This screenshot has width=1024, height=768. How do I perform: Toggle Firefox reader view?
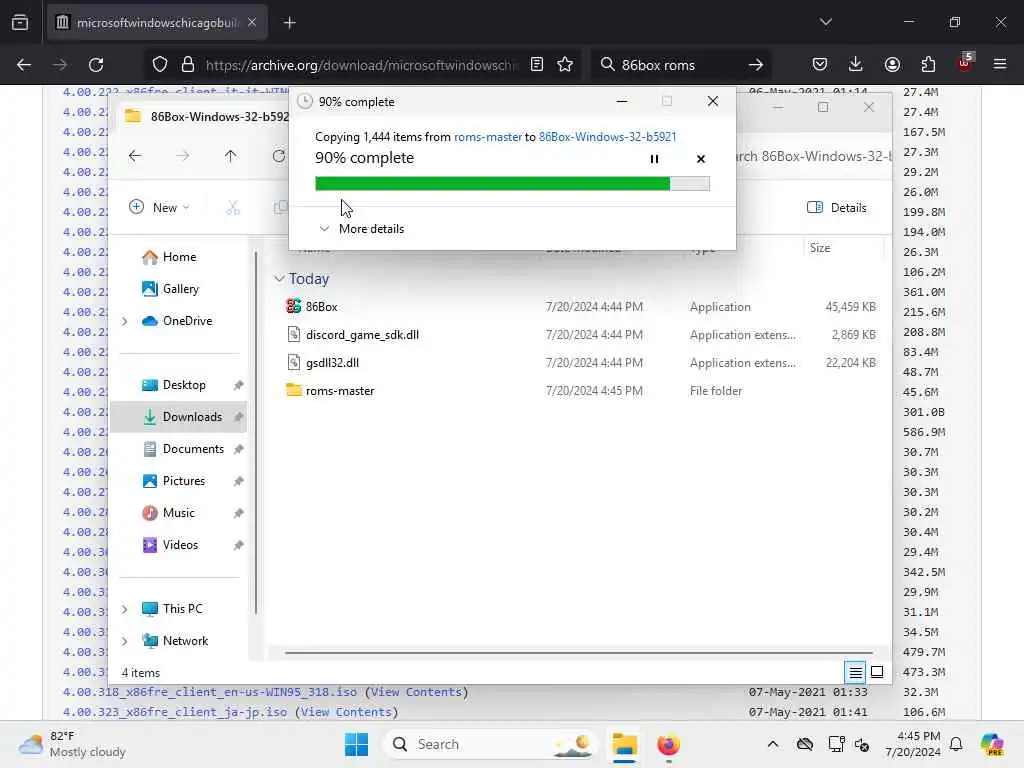pos(537,65)
